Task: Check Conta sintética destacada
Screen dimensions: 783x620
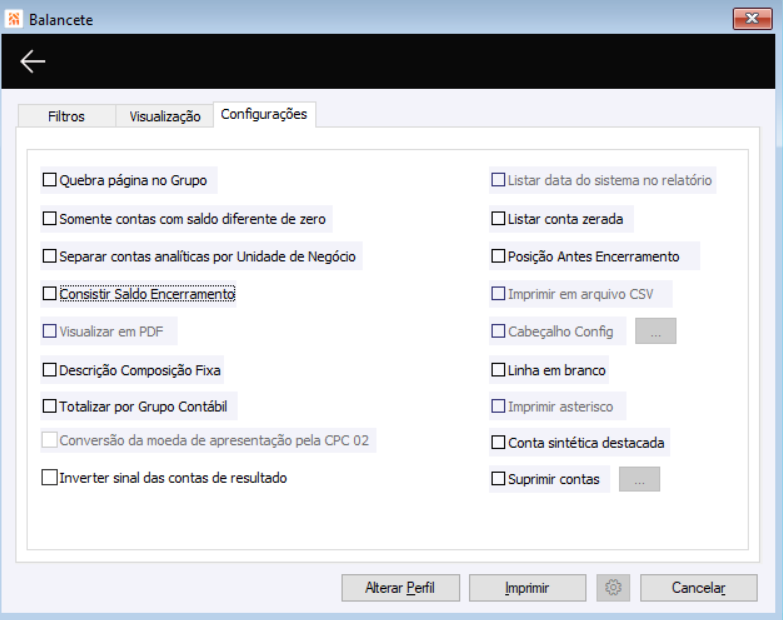Action: pyautogui.click(x=498, y=443)
